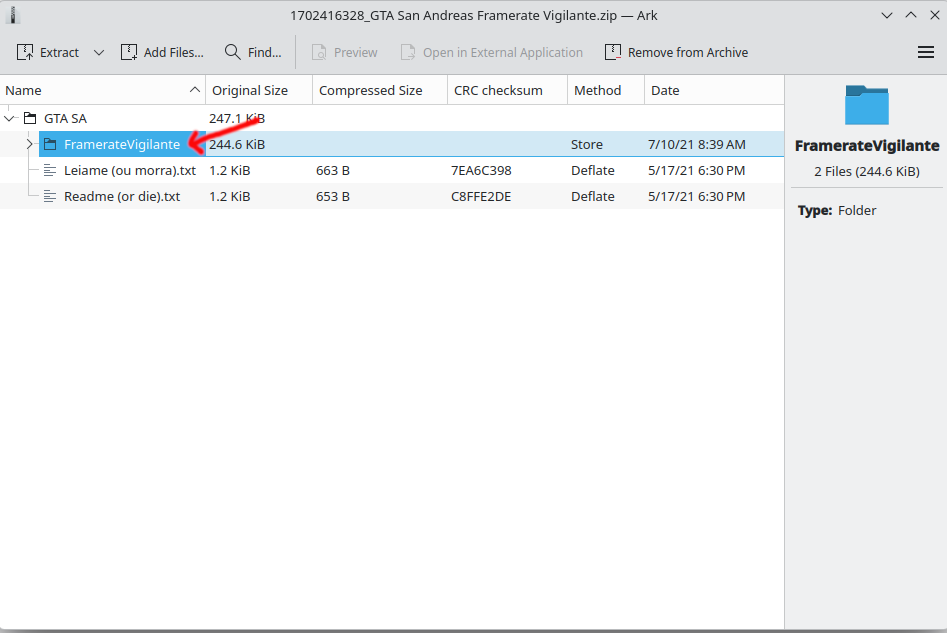Viewport: 947px width, 633px height.
Task: Click the 663 B compressed size
Action: pos(333,170)
